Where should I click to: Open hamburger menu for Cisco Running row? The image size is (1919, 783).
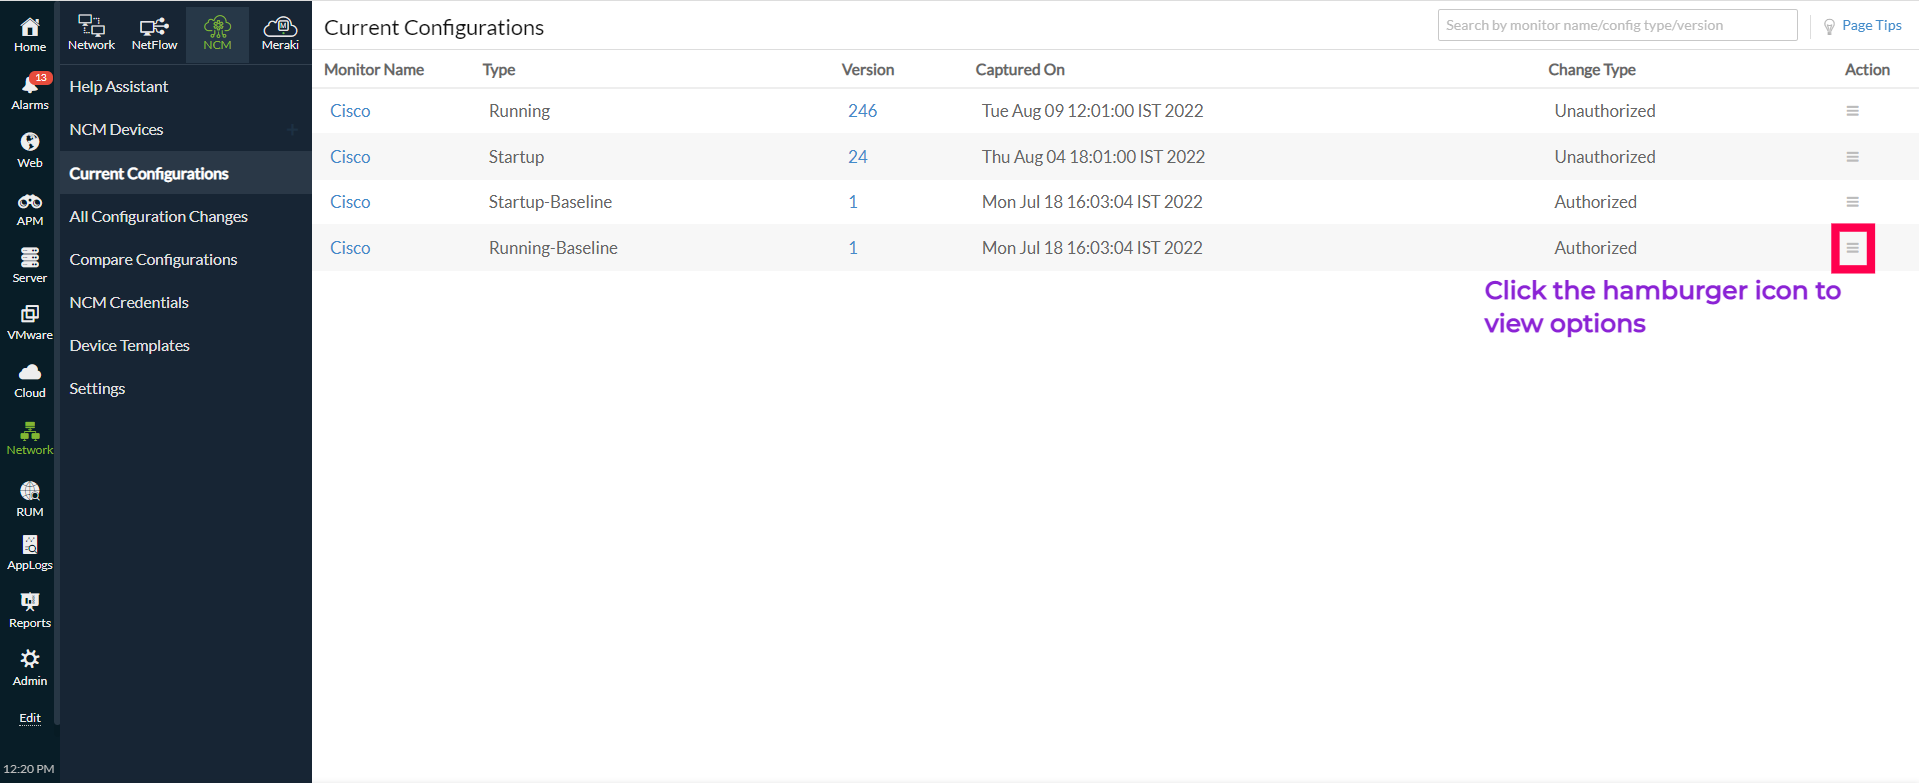click(1852, 111)
